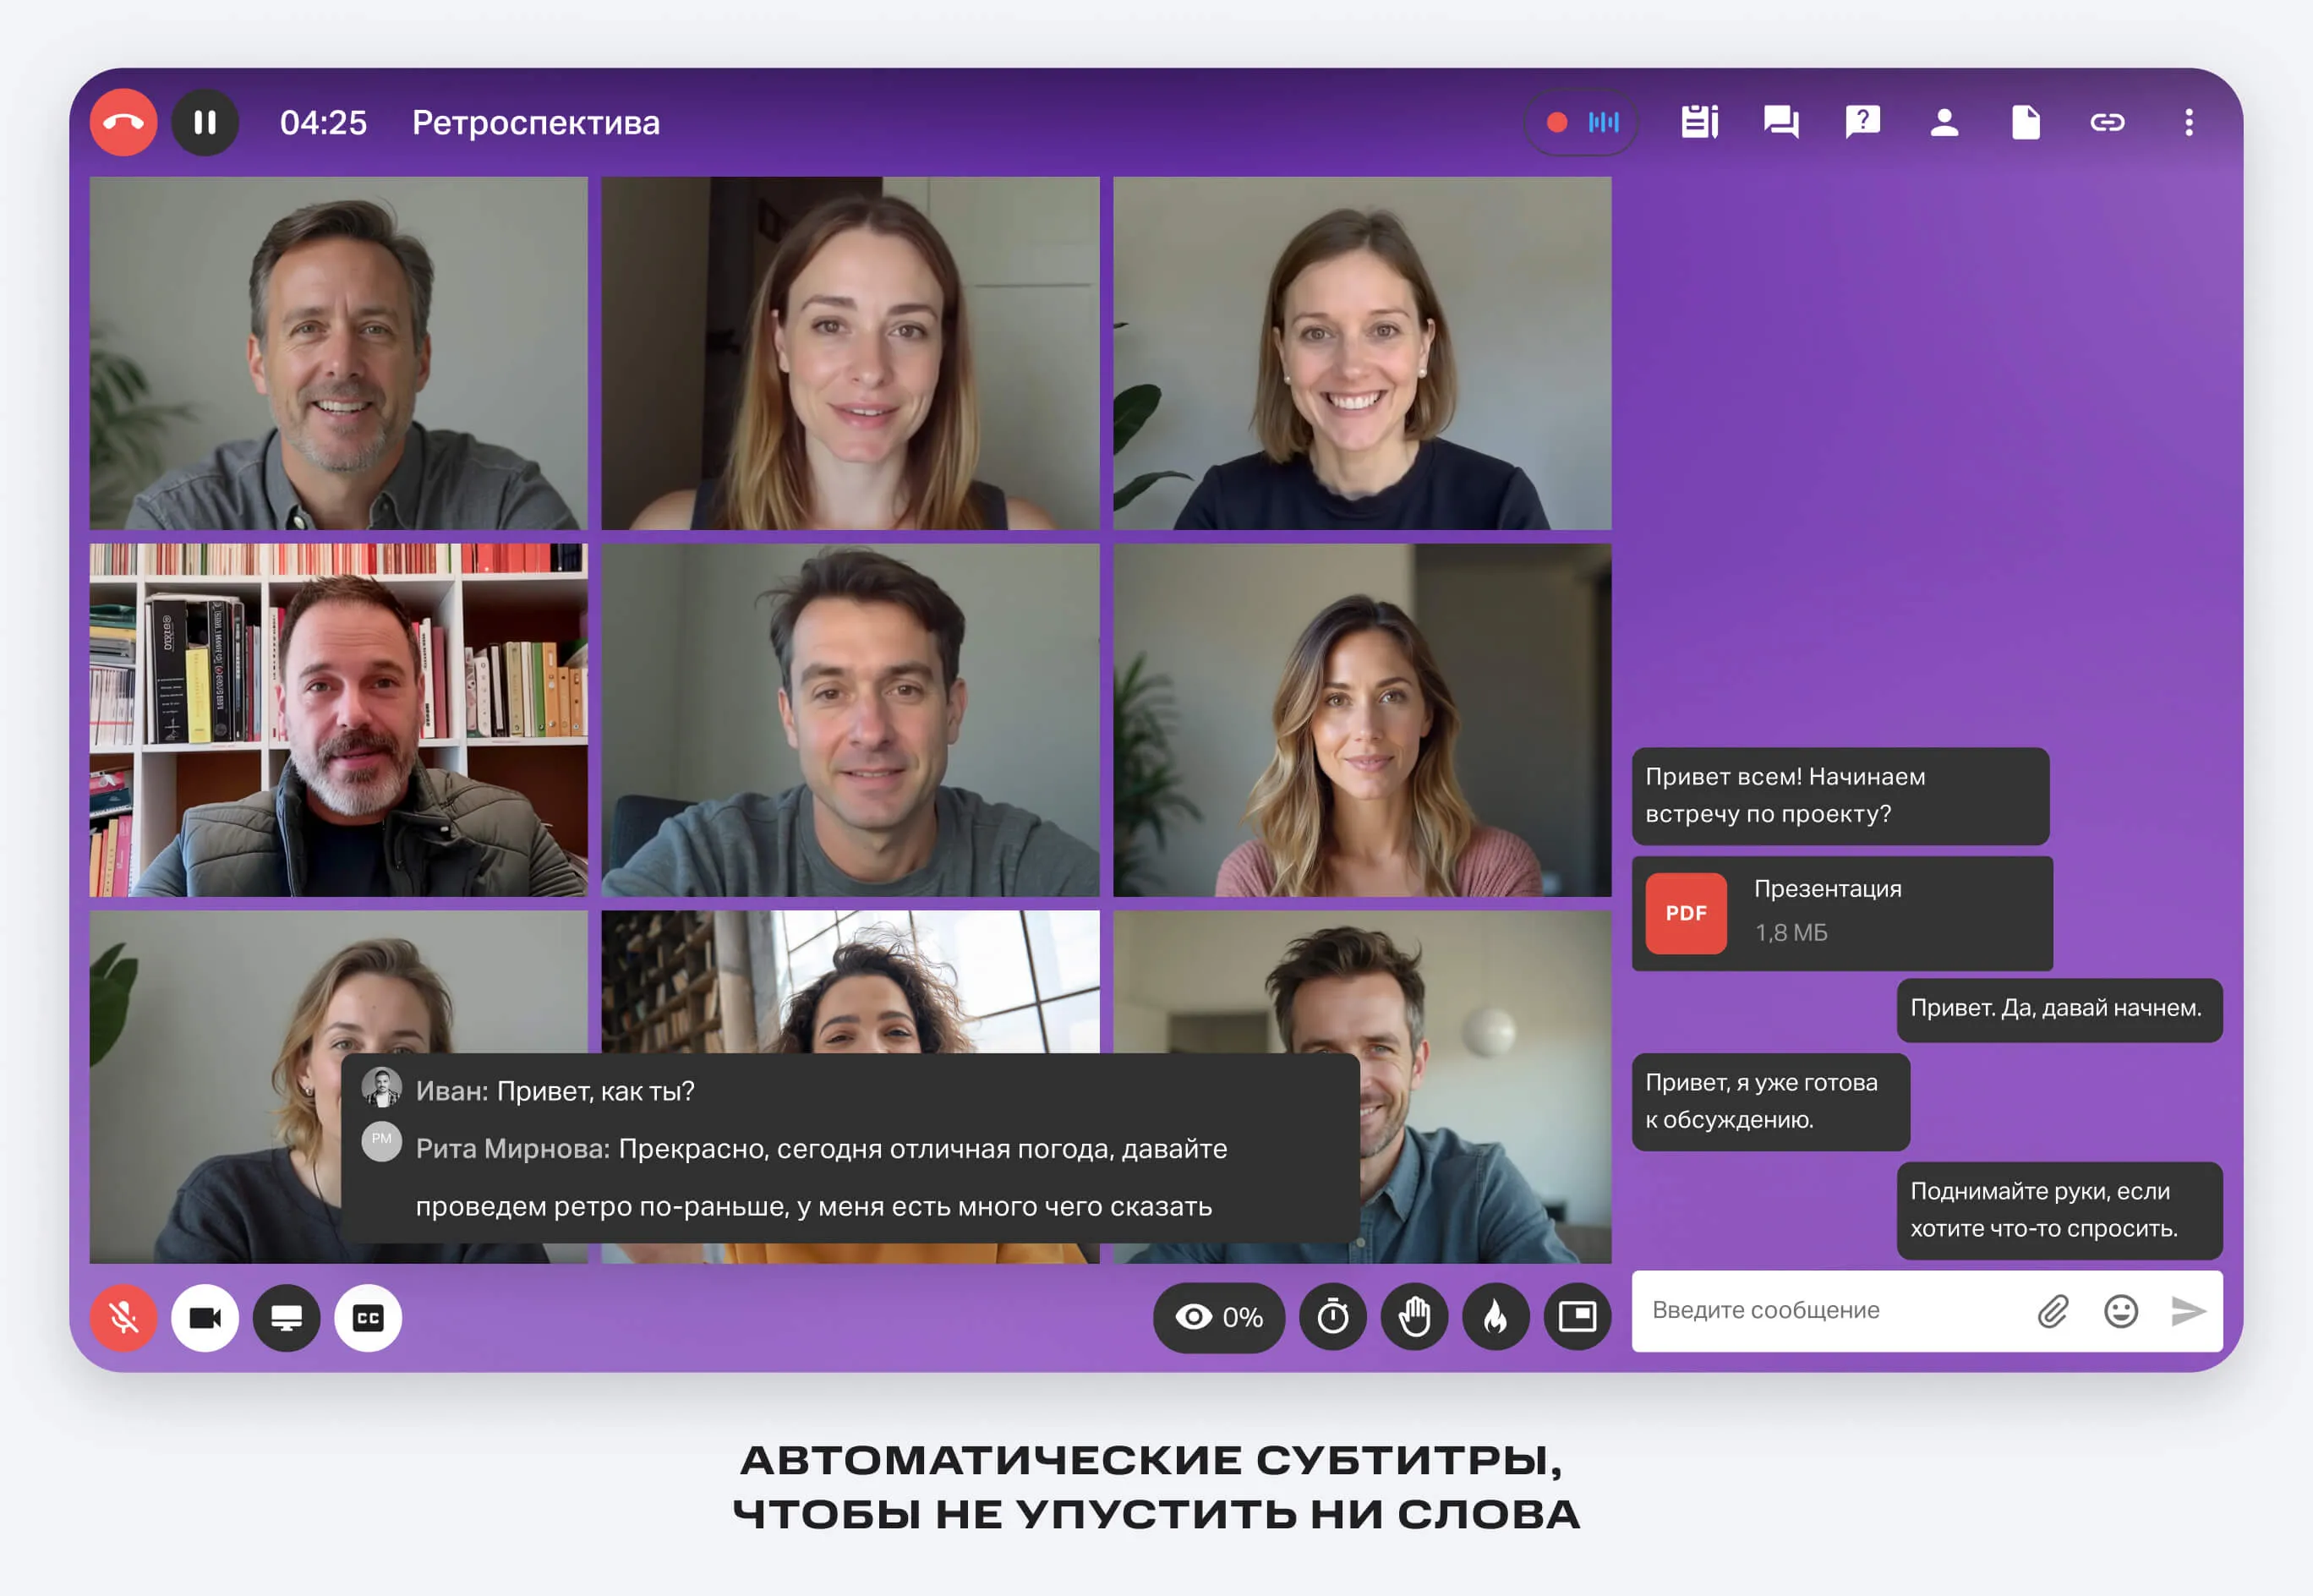The height and width of the screenshot is (1596, 2313).
Task: Show the participants list
Action: click(1944, 122)
